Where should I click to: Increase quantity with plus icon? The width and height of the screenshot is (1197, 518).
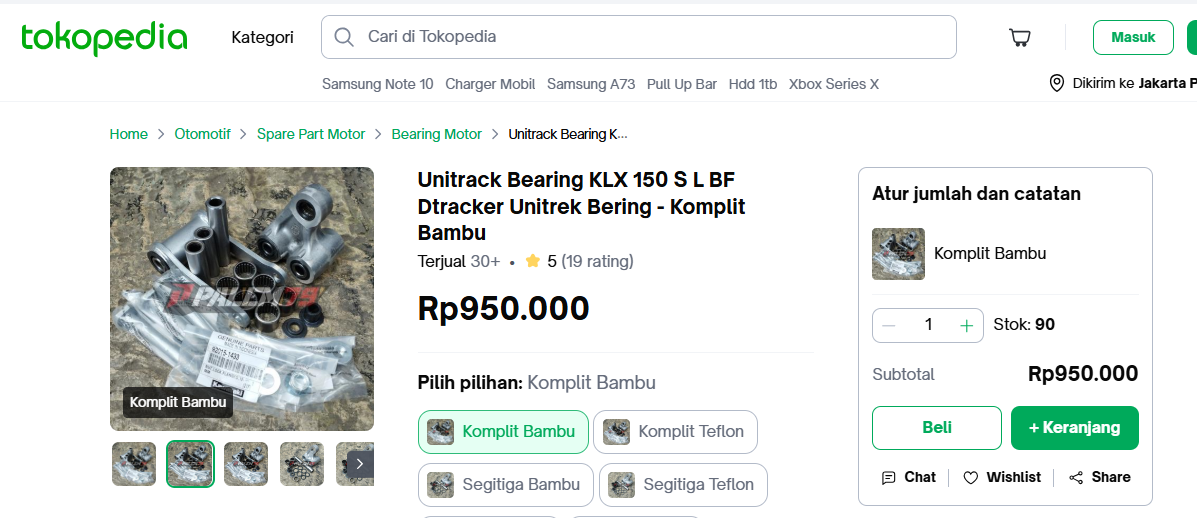(x=966, y=325)
